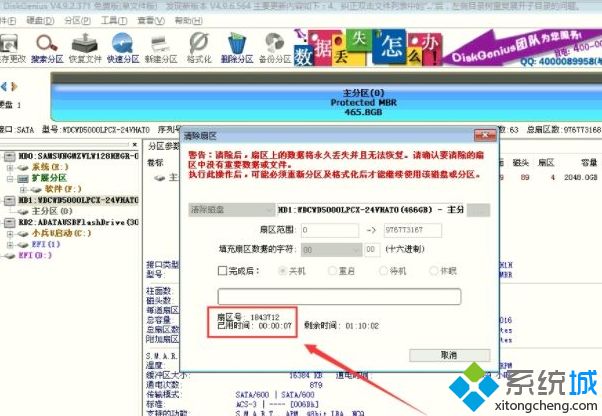Click the drive icon beside EFI(D:)
This screenshot has width=602, height=416.
coord(9,256)
